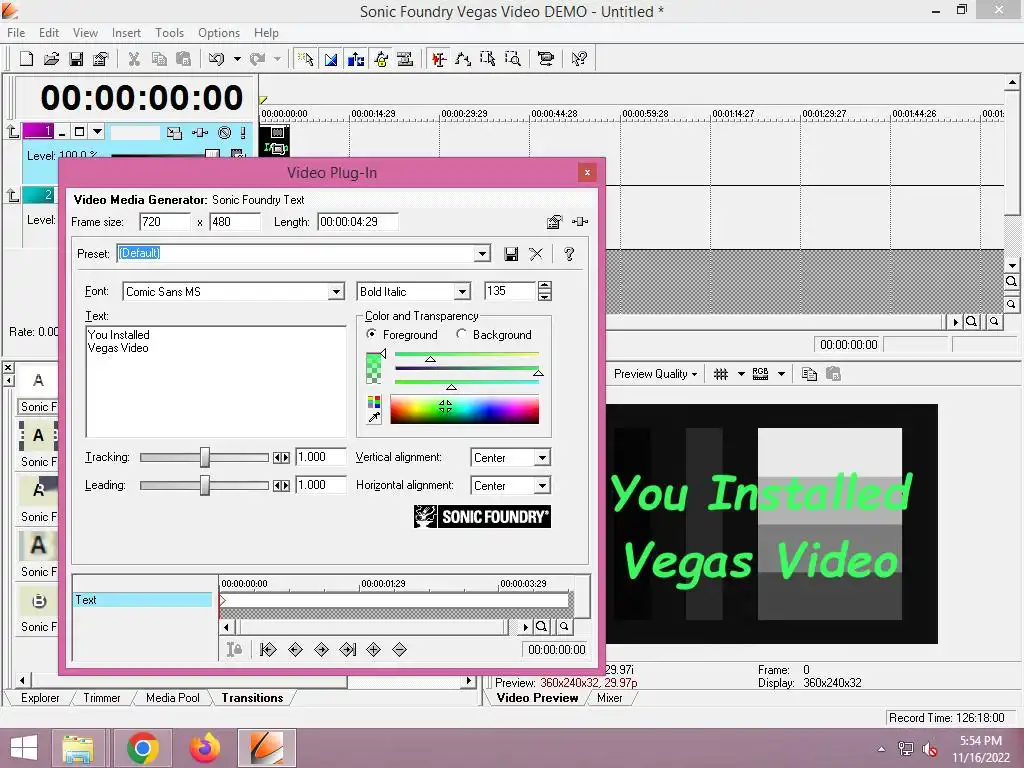Viewport: 1024px width, 768px height.
Task: Jump to first keyframe button
Action: [268, 649]
